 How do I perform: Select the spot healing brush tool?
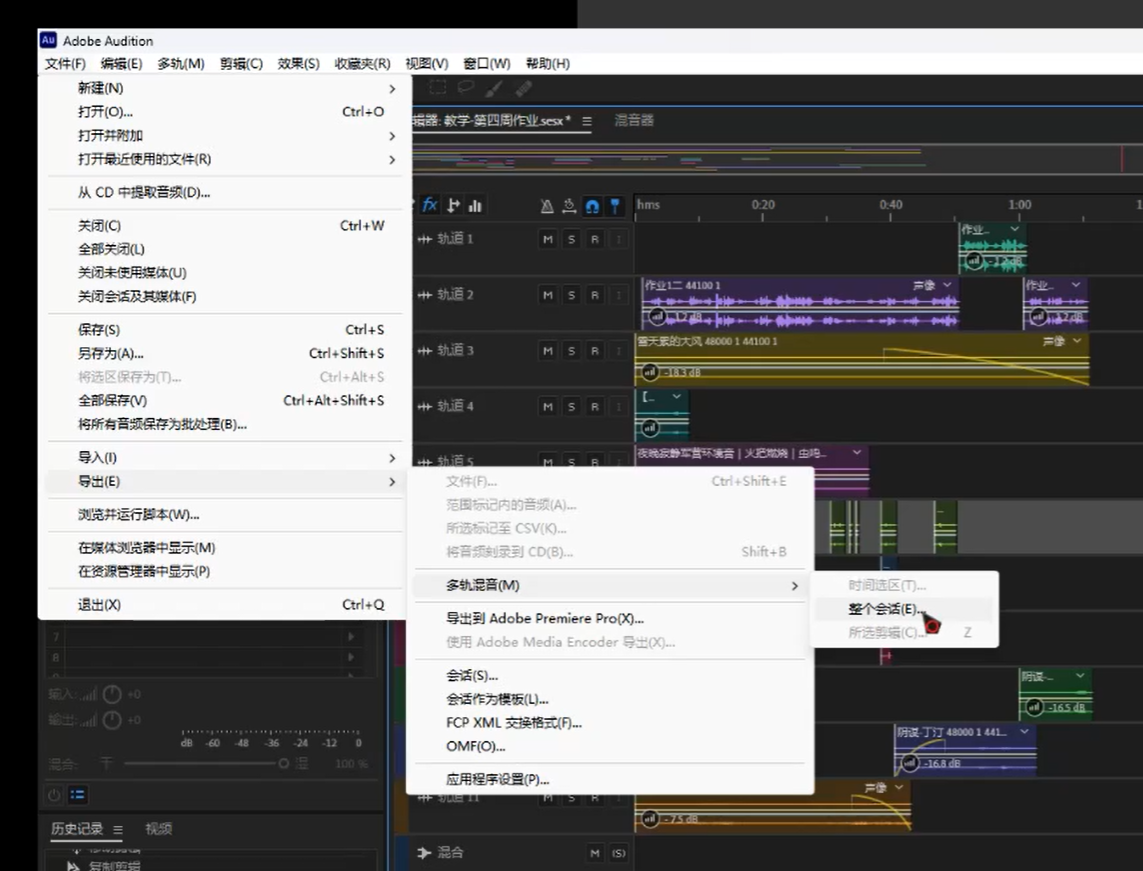(x=523, y=89)
